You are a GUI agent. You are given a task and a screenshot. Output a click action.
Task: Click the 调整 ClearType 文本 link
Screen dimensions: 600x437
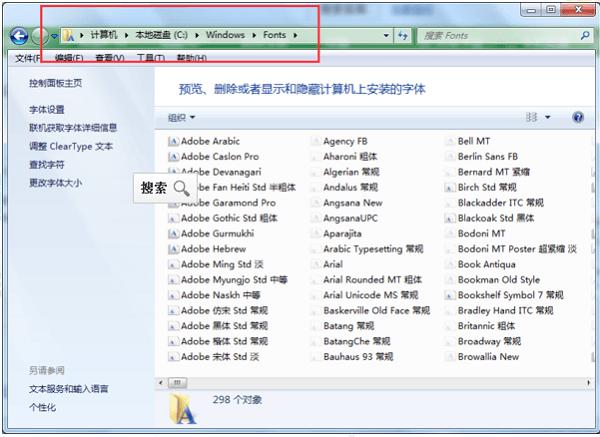click(71, 146)
